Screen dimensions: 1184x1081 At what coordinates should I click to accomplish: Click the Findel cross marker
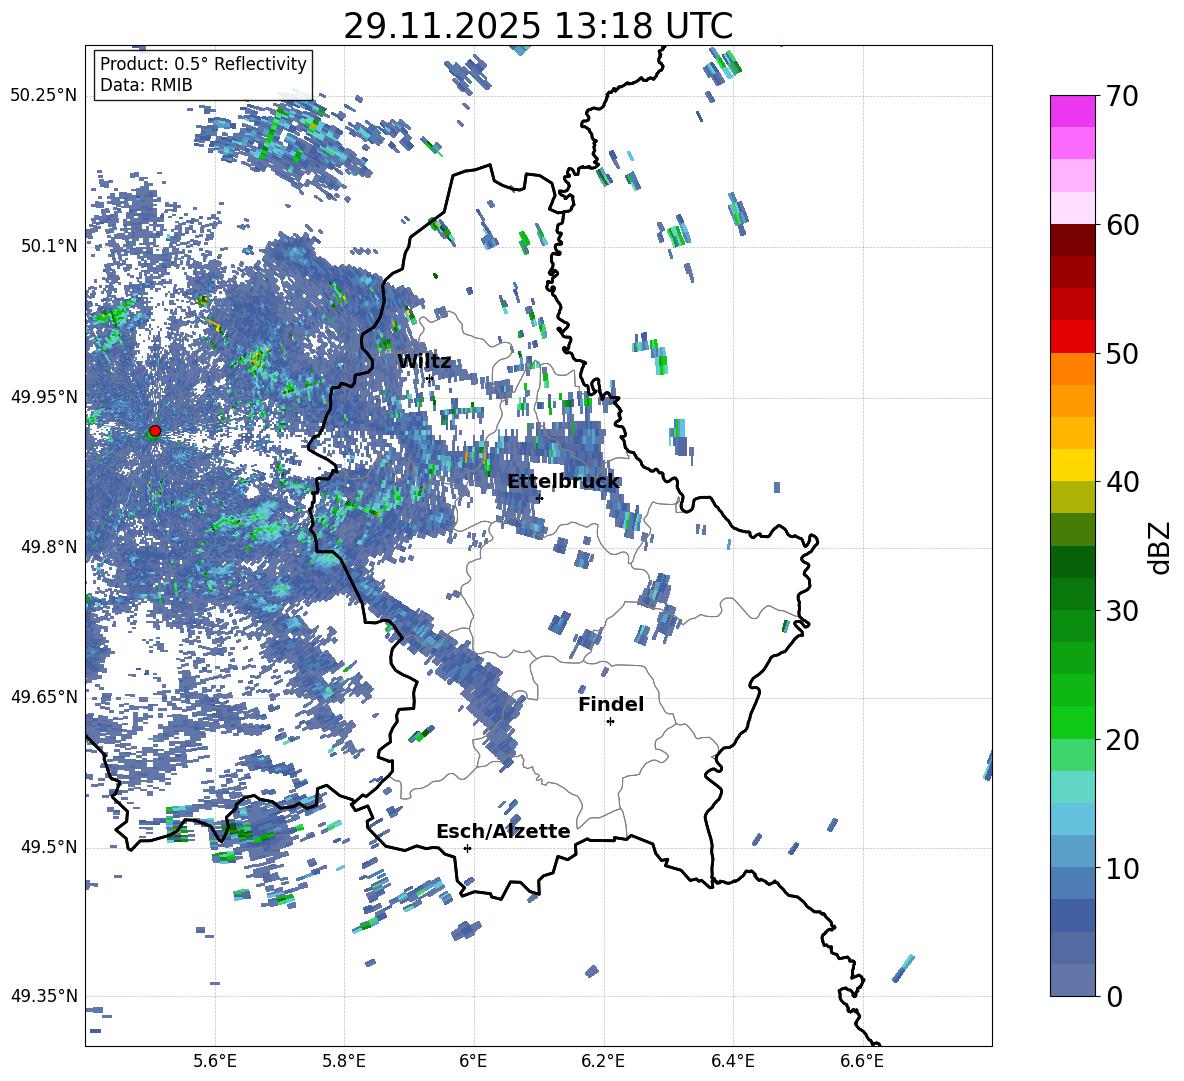(x=610, y=722)
